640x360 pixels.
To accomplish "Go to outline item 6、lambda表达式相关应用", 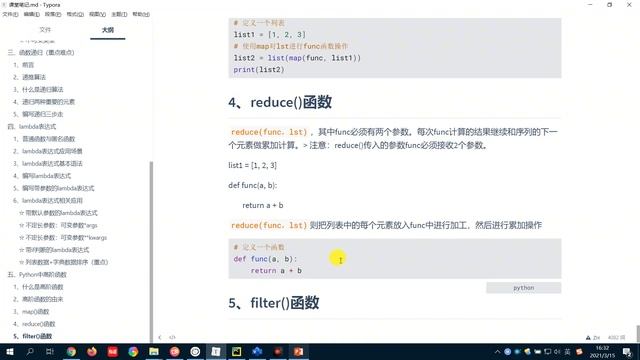I will 48,200.
